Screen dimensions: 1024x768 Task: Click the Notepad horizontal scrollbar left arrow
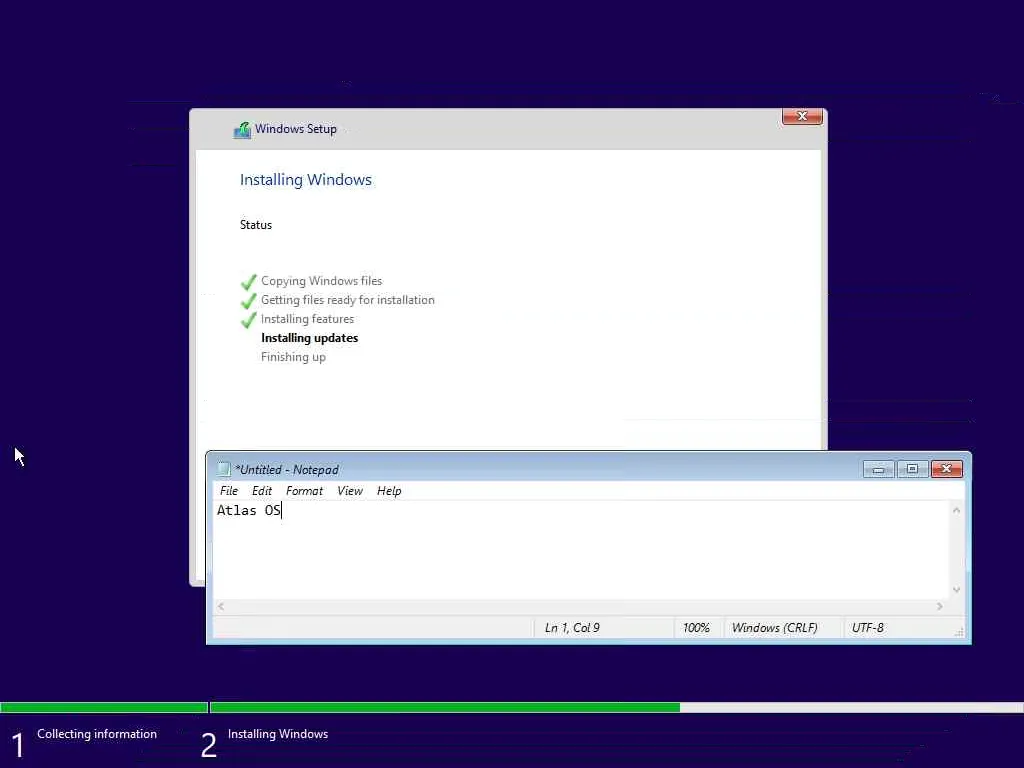(x=221, y=606)
